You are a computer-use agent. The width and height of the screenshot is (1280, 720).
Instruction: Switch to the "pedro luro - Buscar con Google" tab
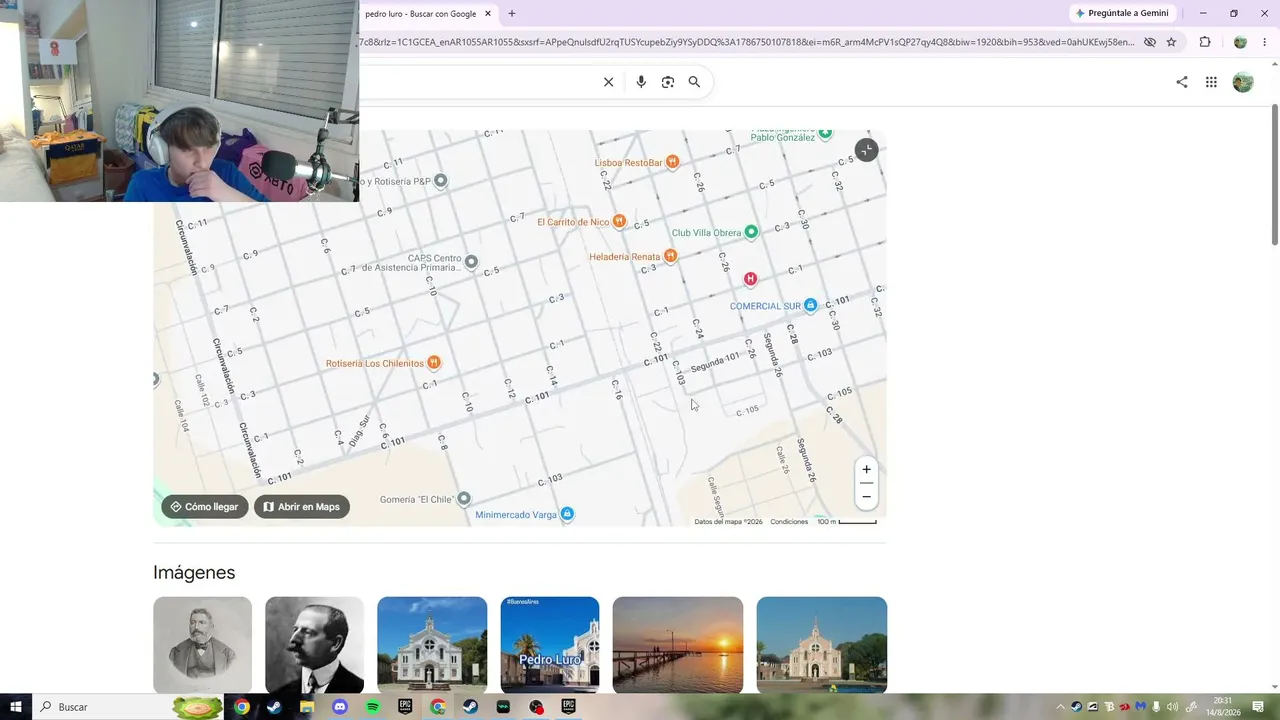point(420,14)
